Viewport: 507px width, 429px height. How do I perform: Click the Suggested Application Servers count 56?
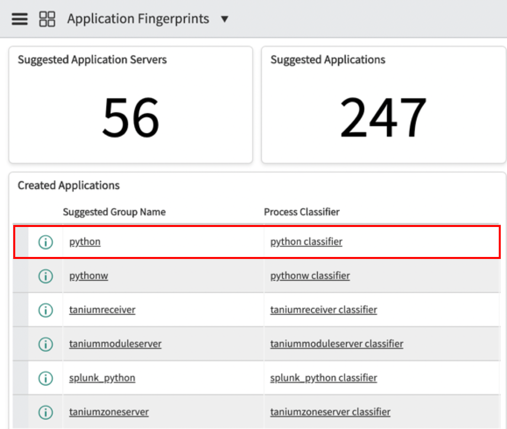[x=131, y=117]
